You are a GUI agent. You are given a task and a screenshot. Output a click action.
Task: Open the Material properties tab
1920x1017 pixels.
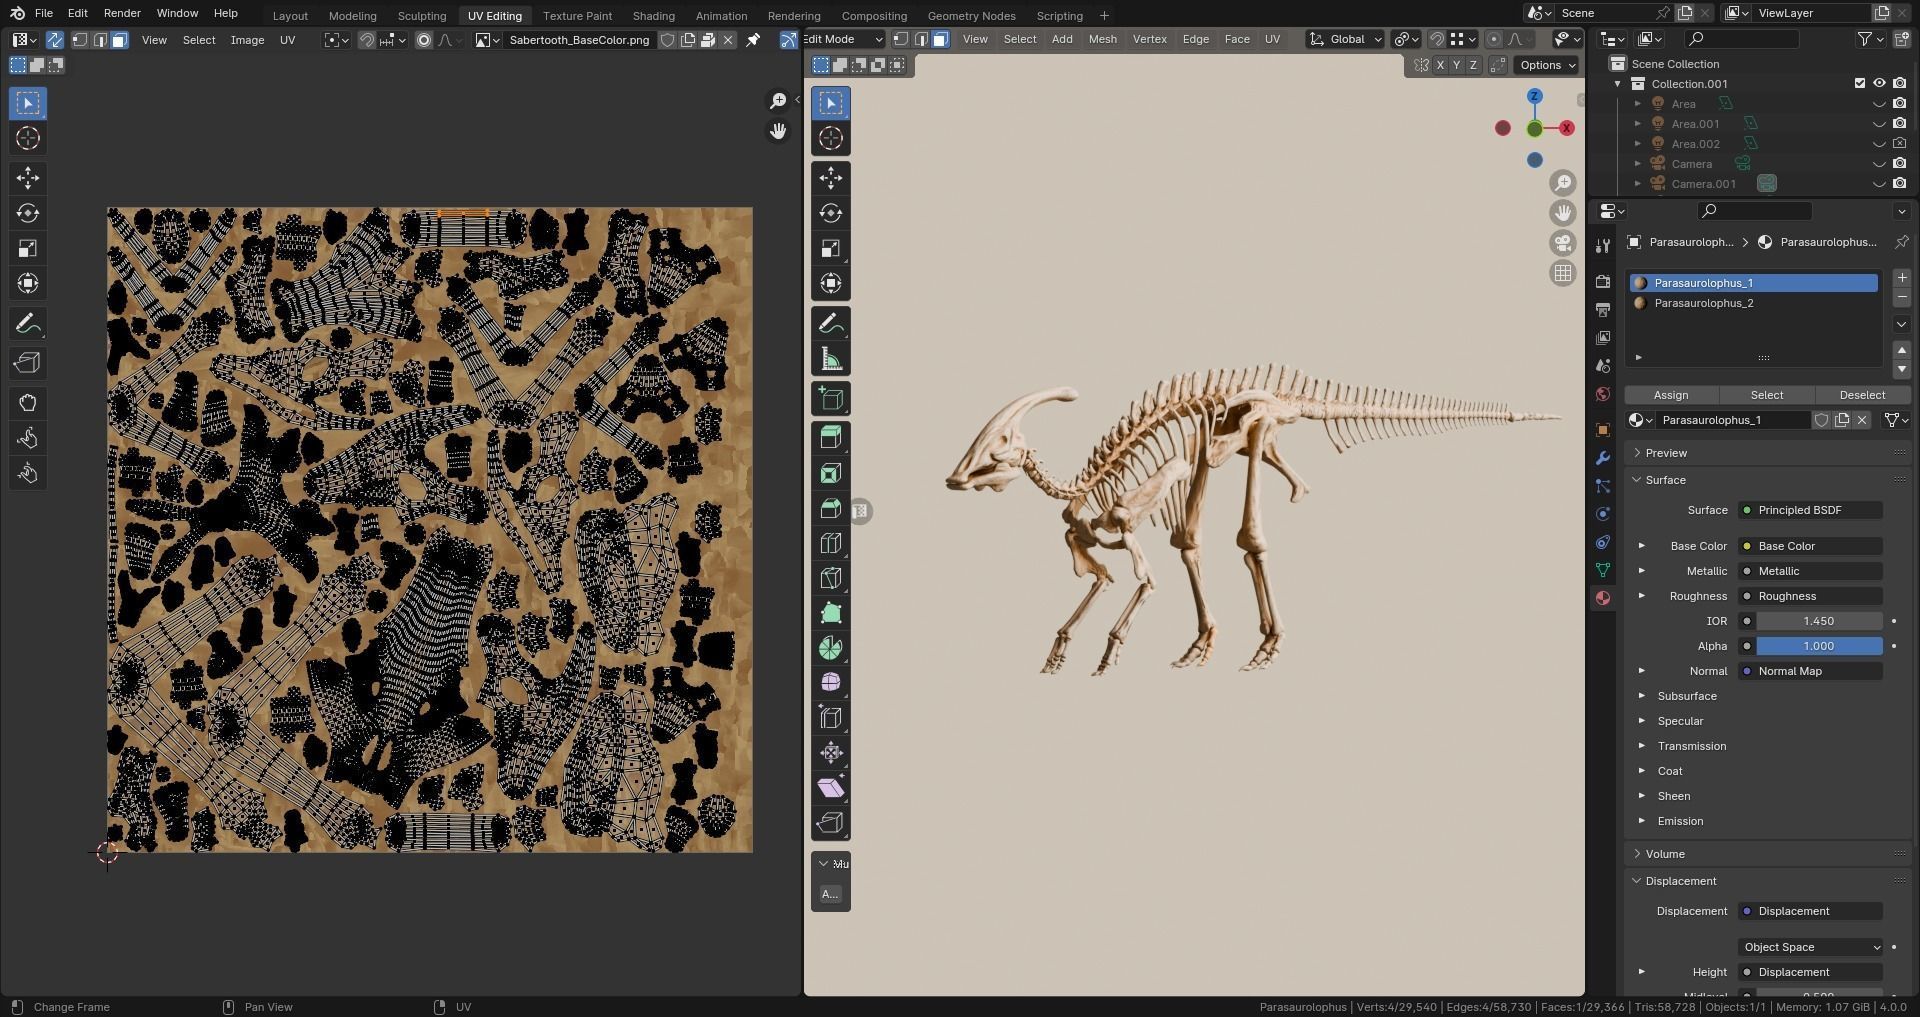1603,598
